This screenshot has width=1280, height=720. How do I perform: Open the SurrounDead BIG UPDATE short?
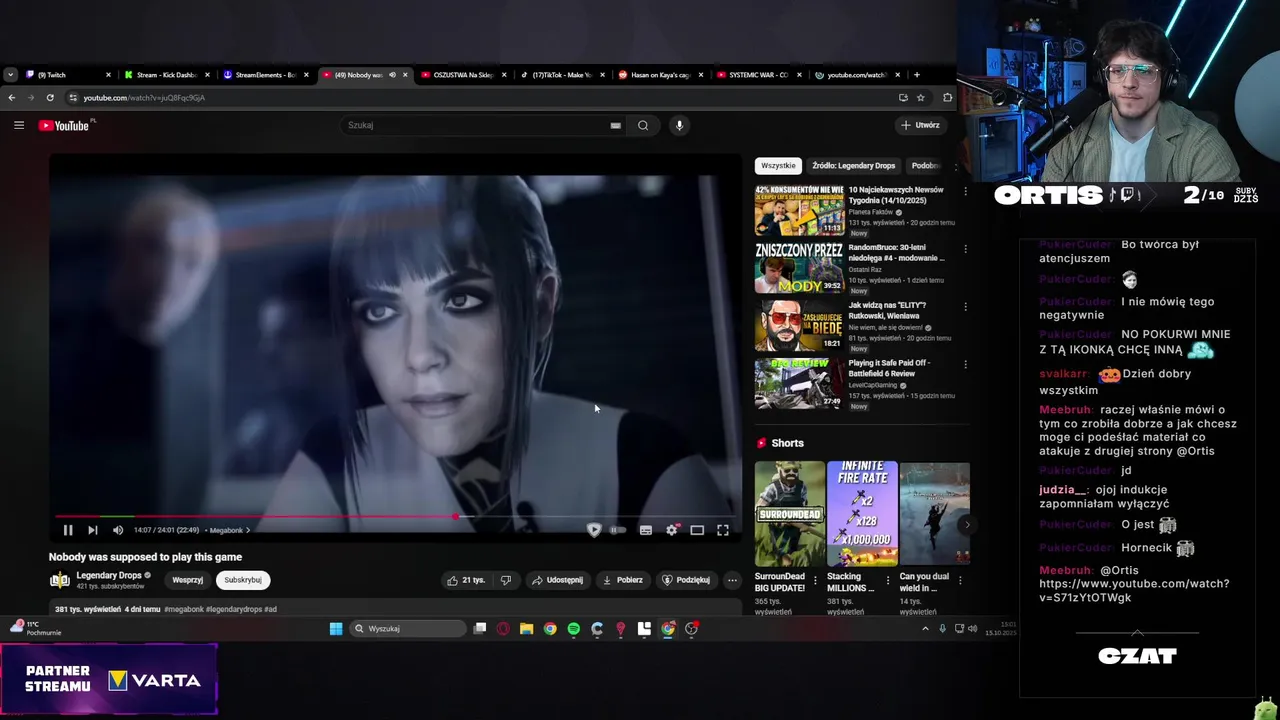tap(789, 513)
